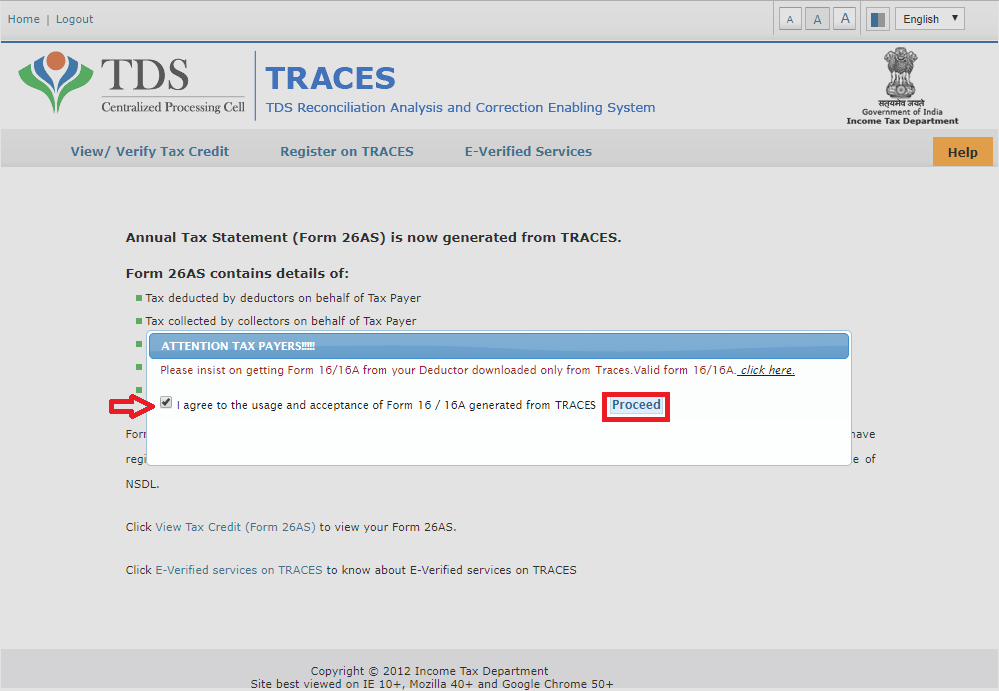Viewport: 999px width, 691px height.
Task: Click the medium font size A icon
Action: [817, 19]
